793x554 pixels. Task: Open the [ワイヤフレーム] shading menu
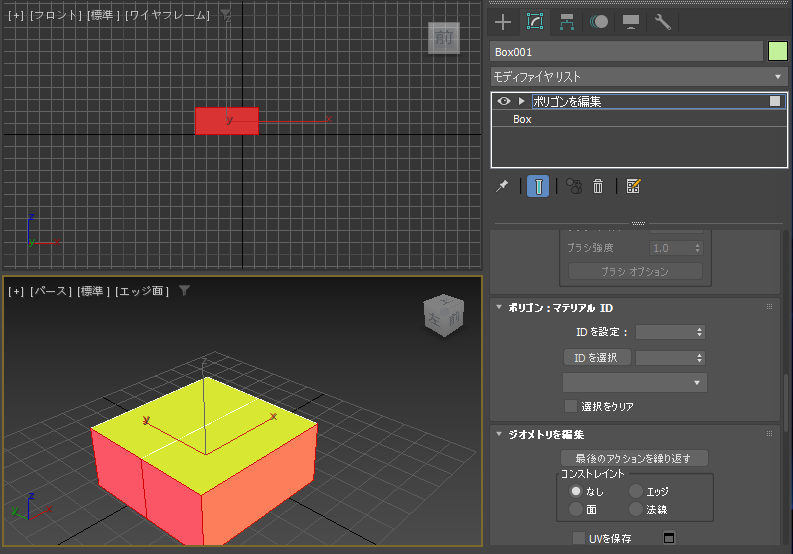(167, 15)
